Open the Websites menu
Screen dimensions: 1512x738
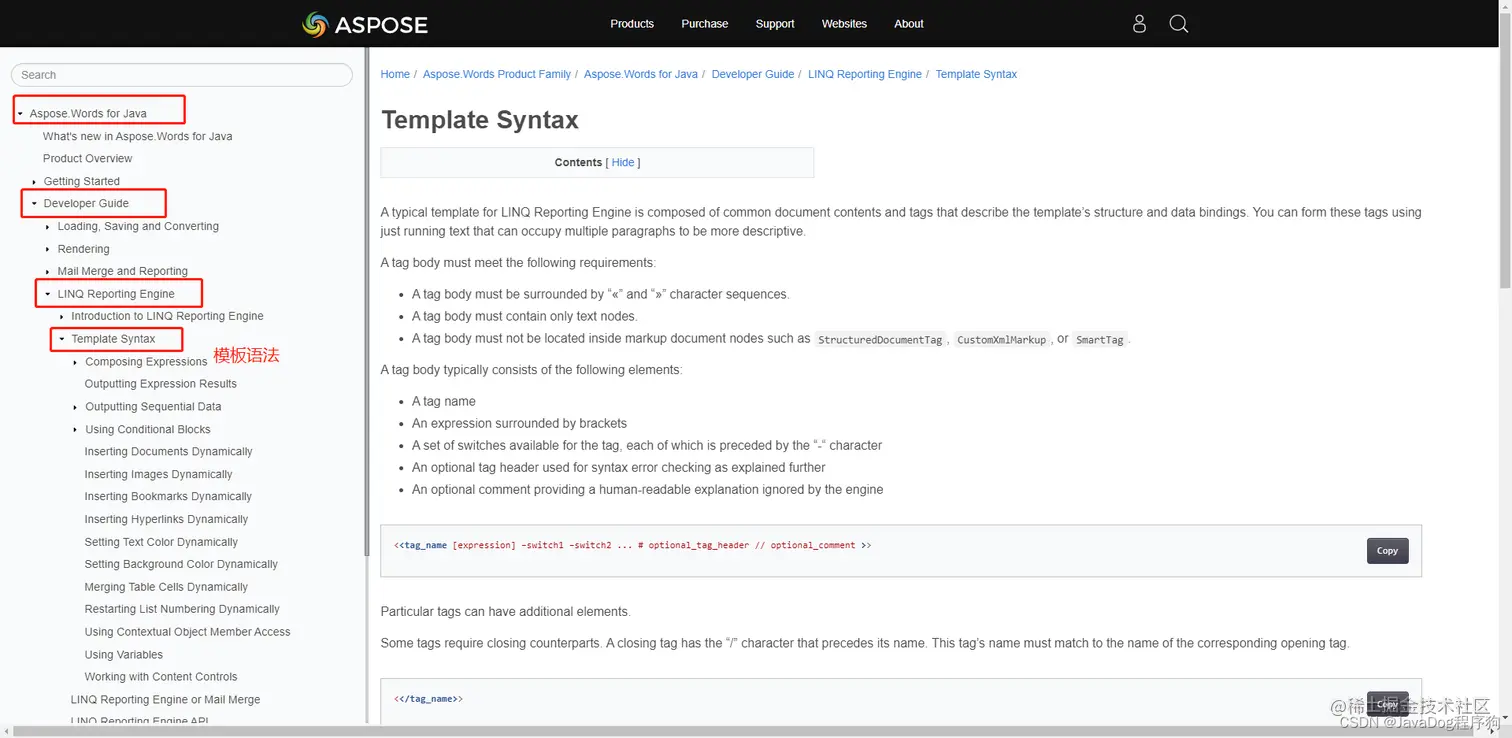click(844, 24)
